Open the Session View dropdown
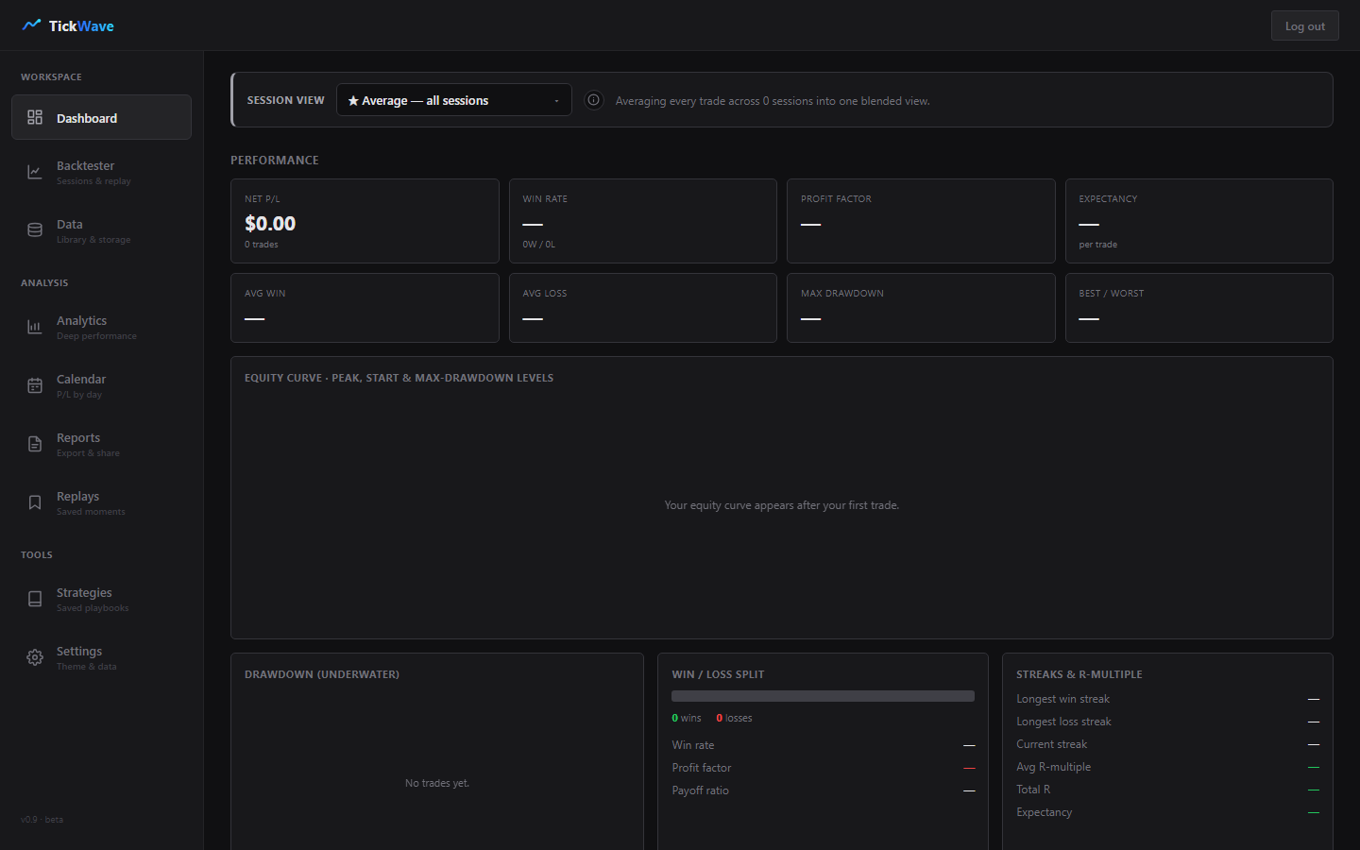Screen dimensions: 1360x850 pos(454,100)
